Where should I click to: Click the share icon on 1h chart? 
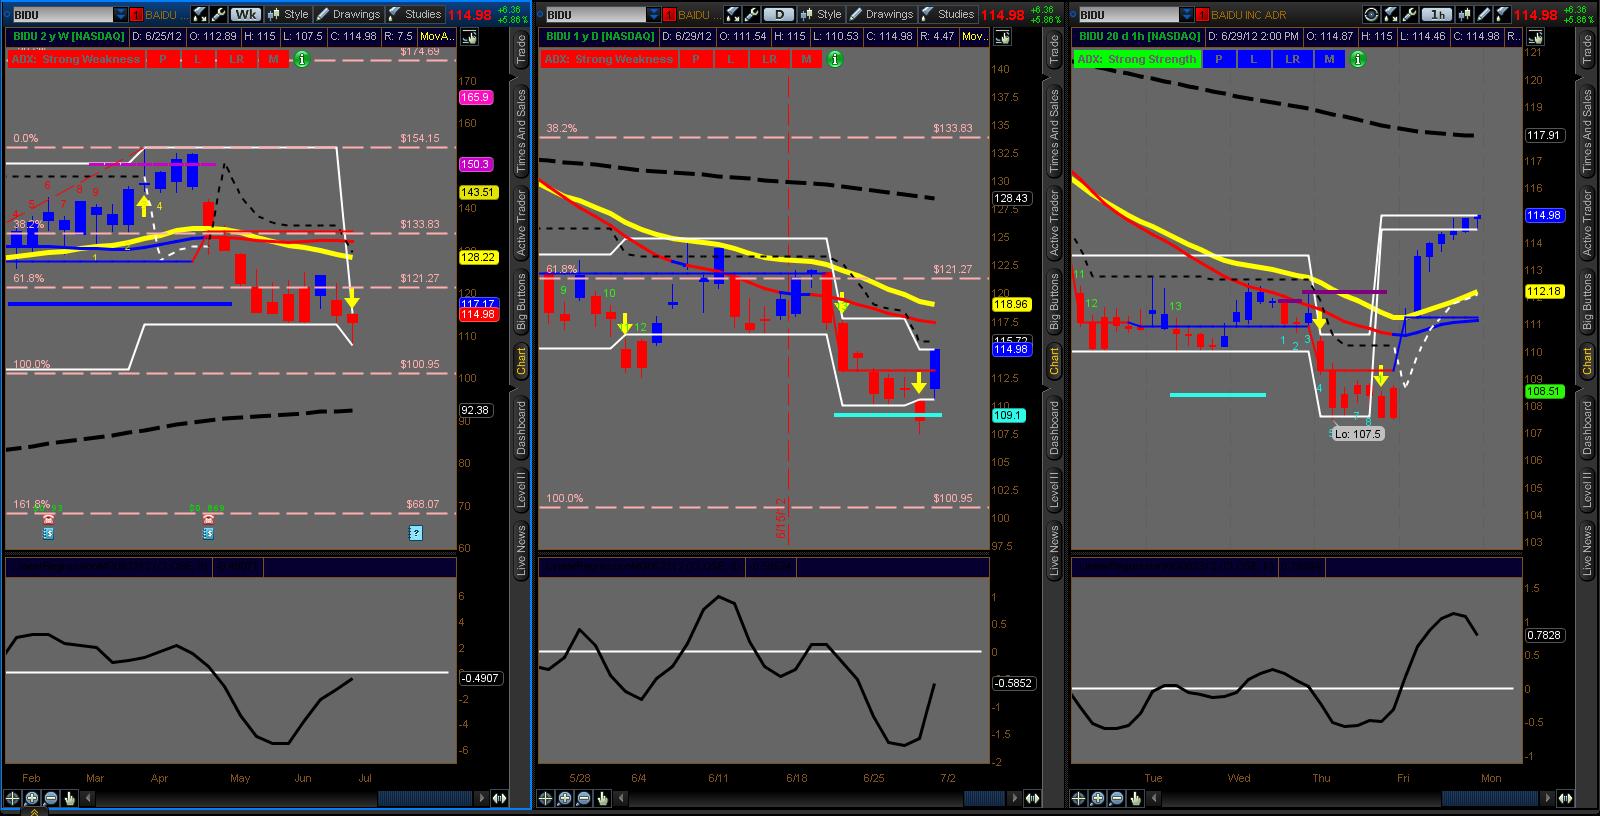1389,14
